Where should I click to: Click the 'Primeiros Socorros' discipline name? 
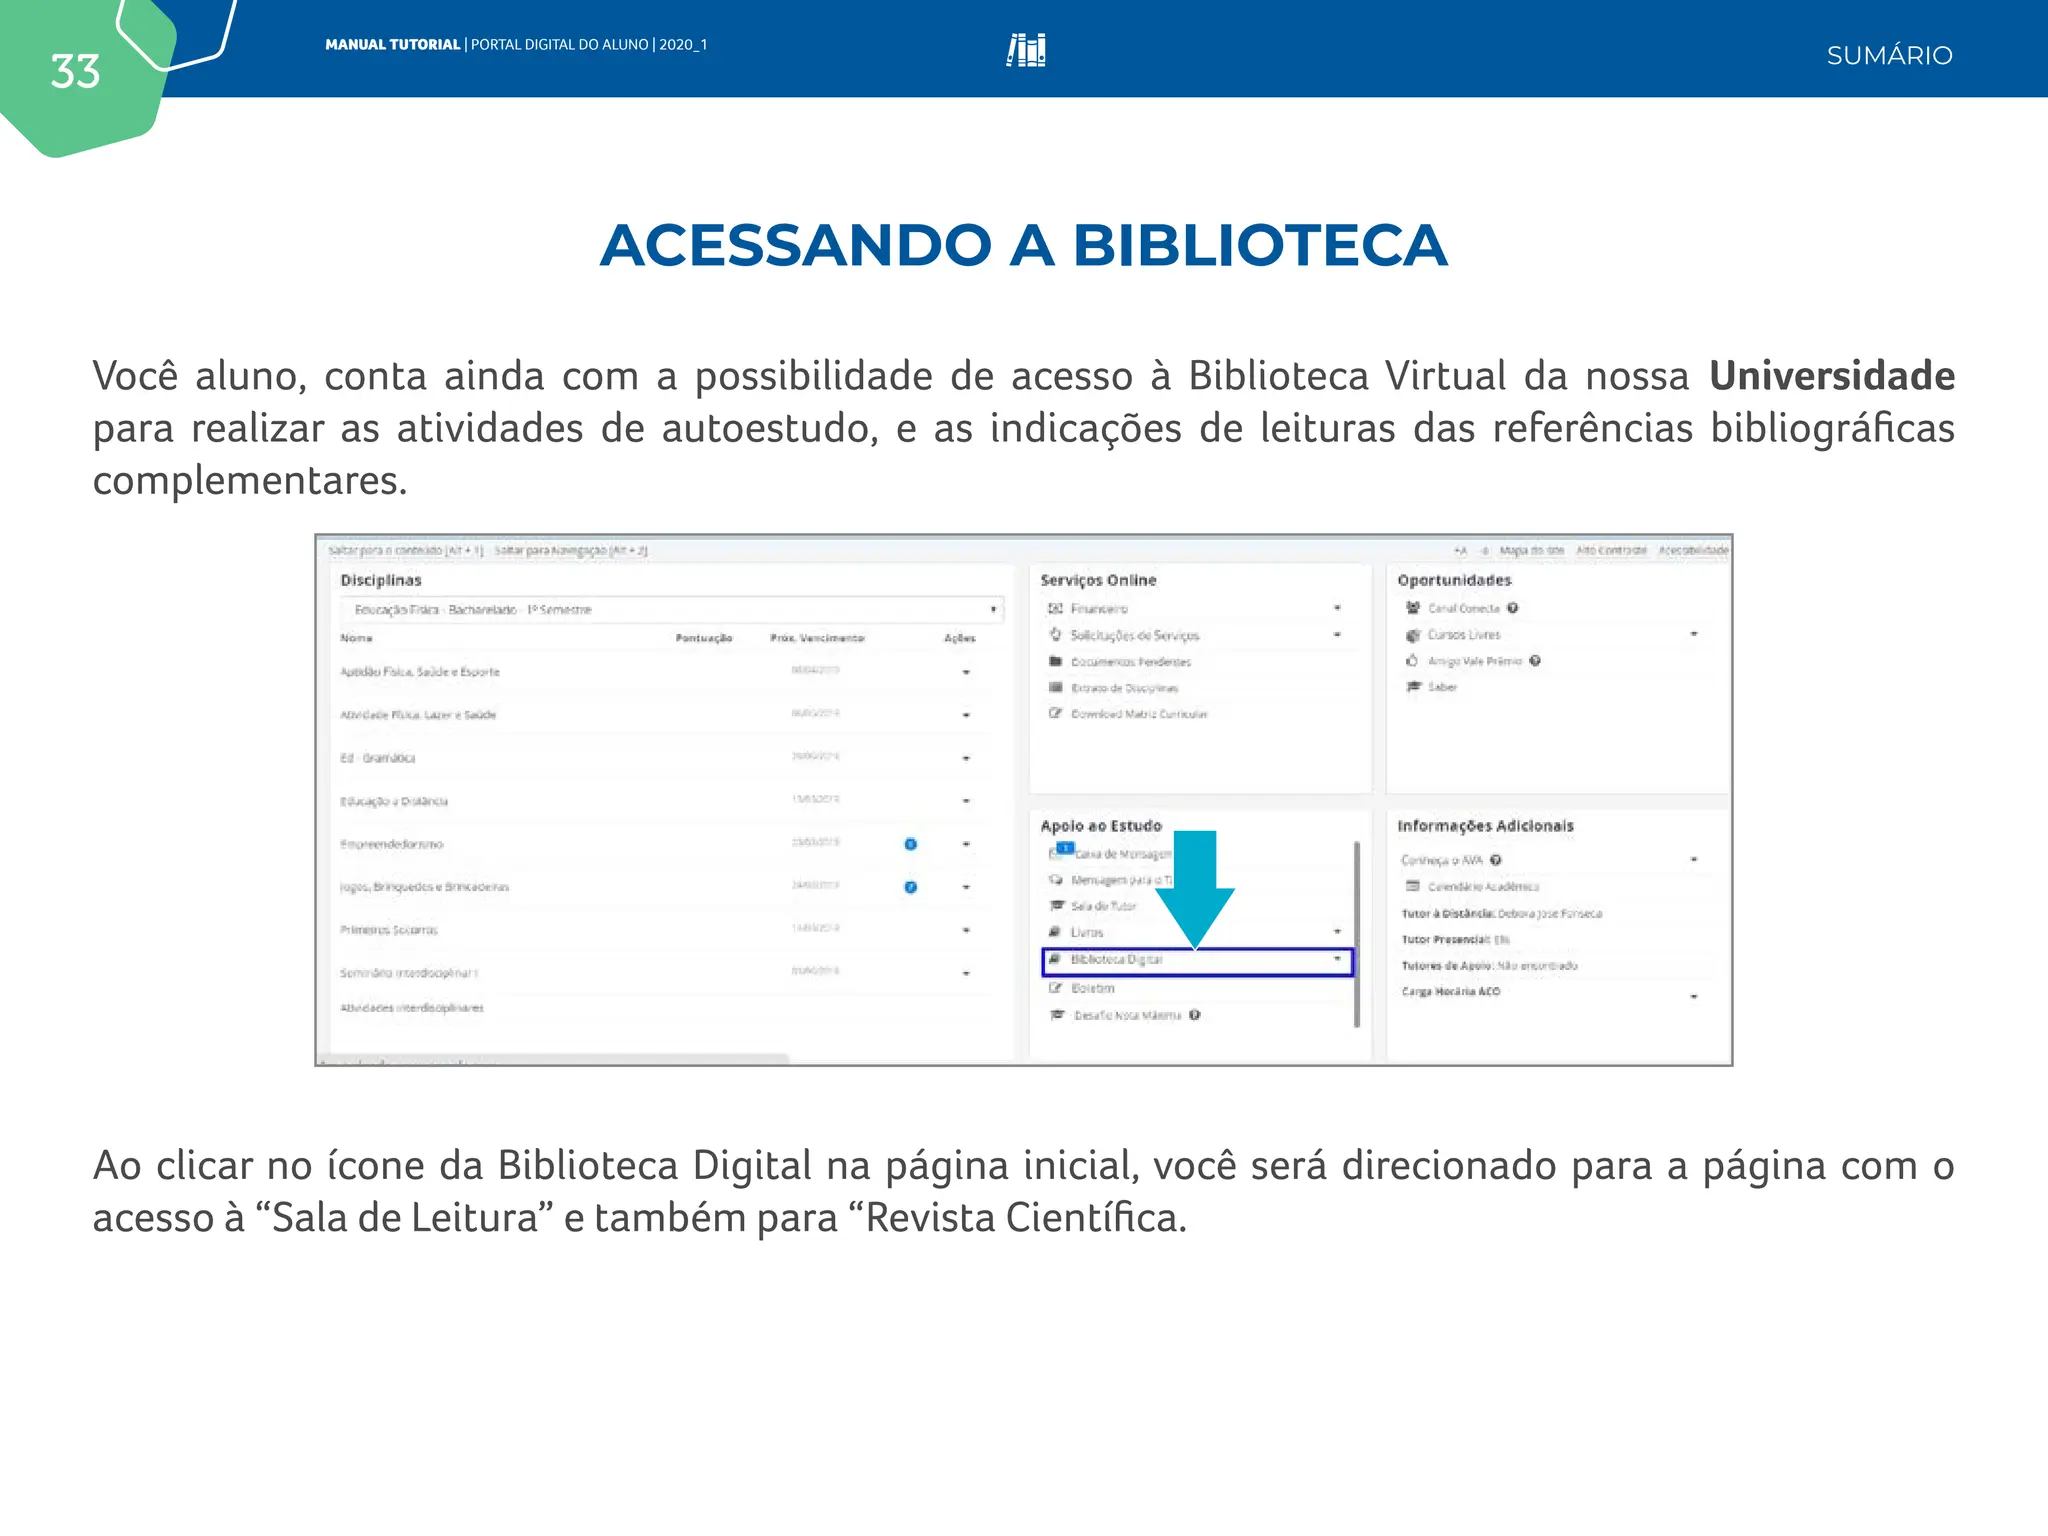pos(389,930)
